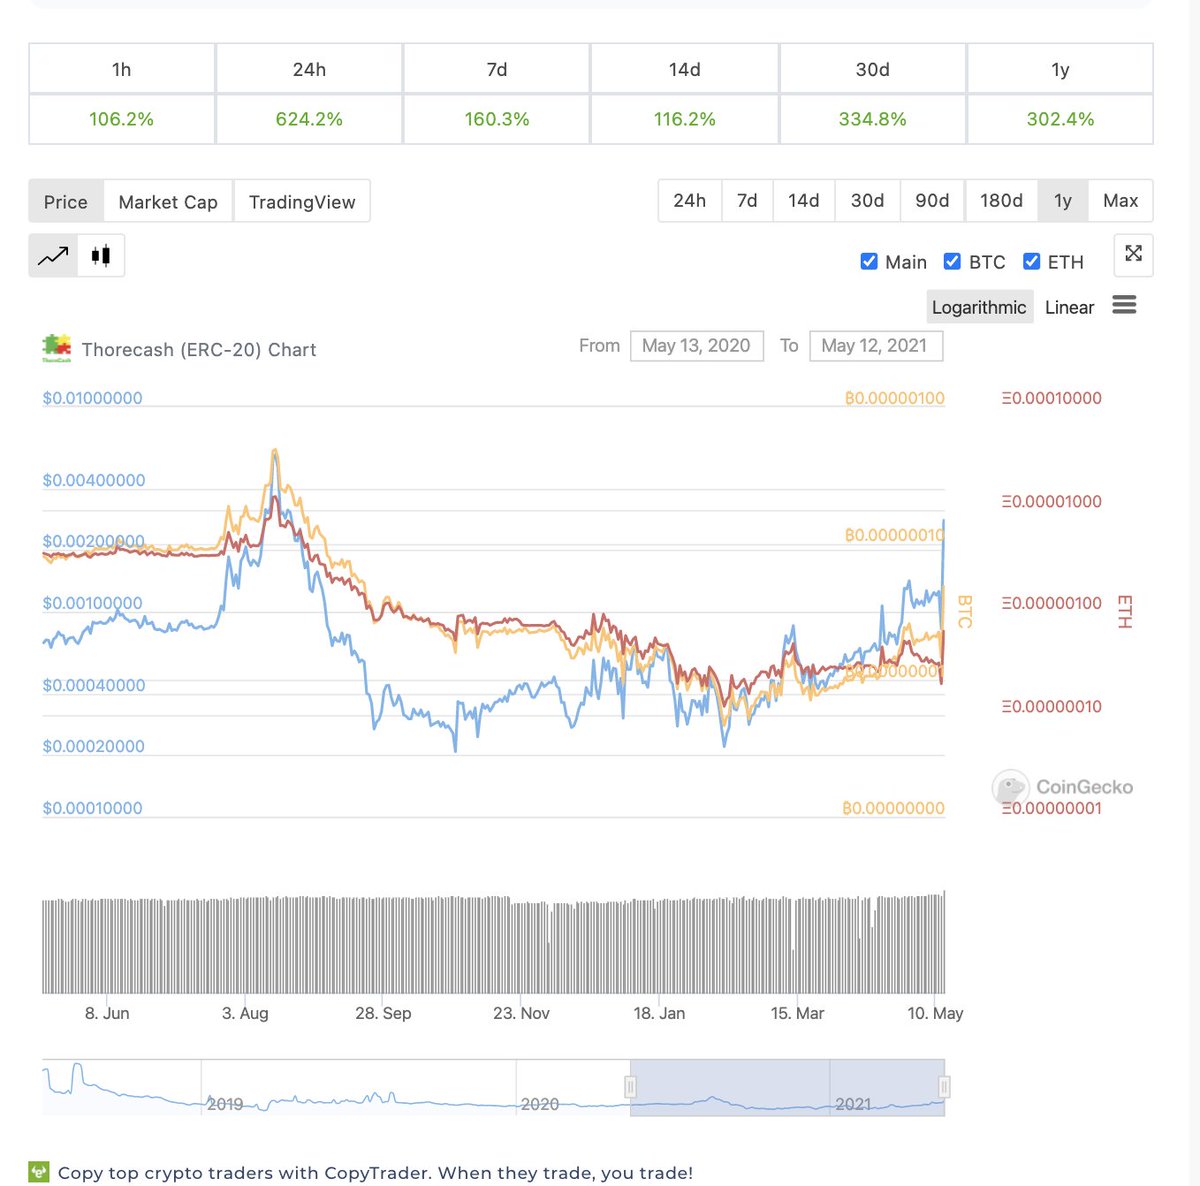This screenshot has width=1200, height=1186.
Task: Click the From date field
Action: pyautogui.click(x=697, y=345)
